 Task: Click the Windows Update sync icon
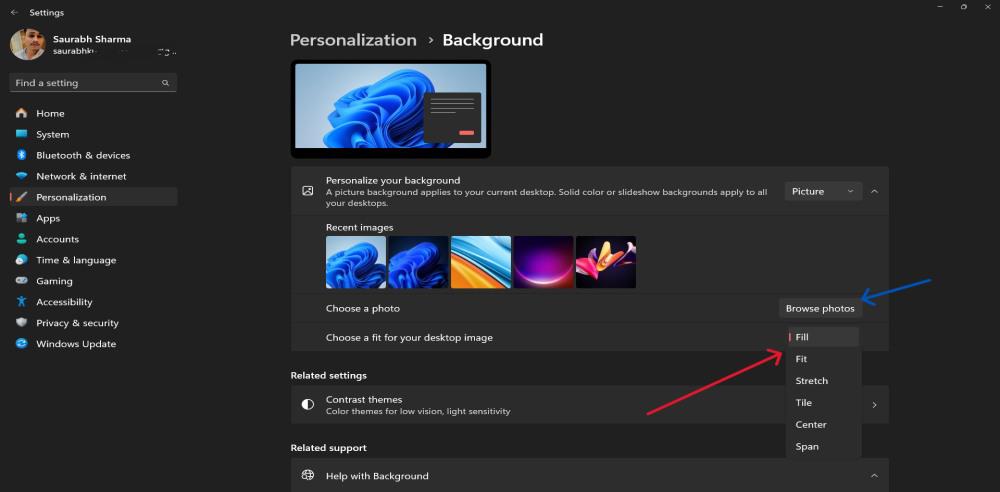point(22,343)
